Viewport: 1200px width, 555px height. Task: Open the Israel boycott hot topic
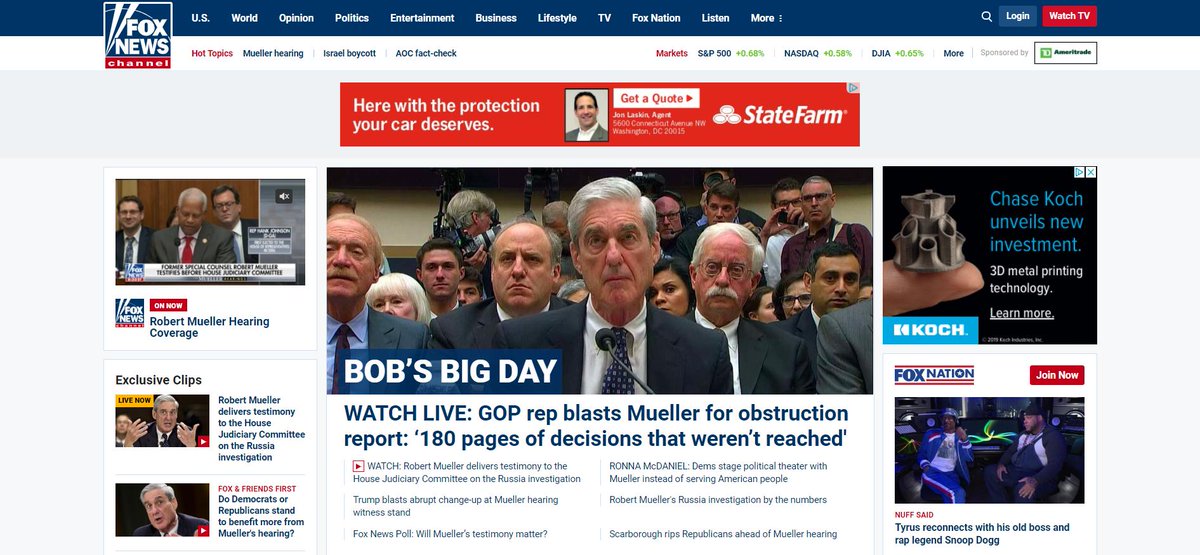350,53
